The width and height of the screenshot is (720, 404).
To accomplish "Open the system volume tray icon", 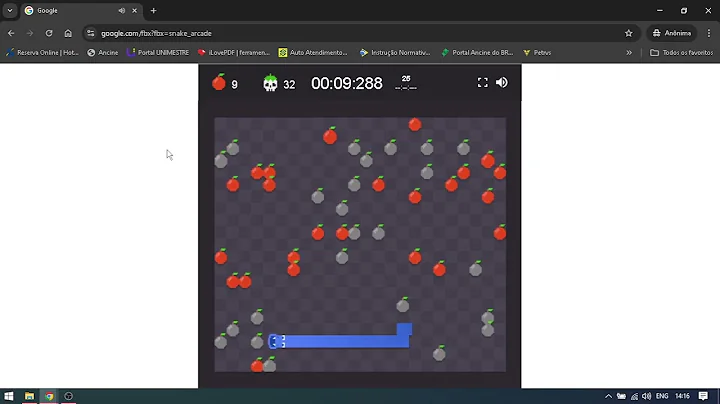I will 647,396.
